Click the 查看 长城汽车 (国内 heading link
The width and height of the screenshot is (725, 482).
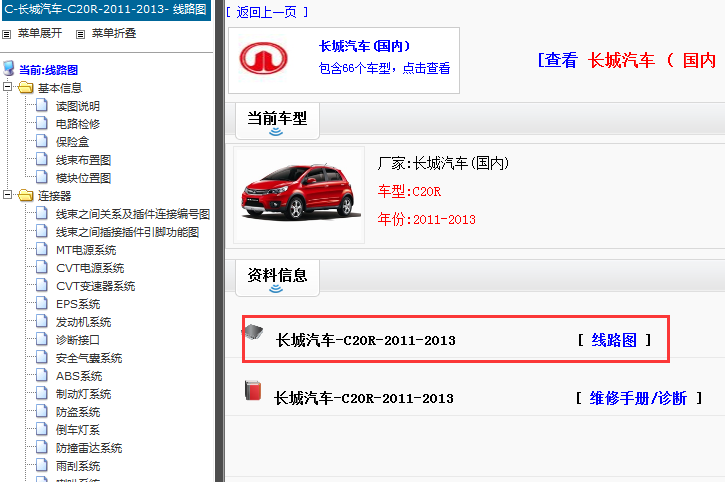point(628,60)
